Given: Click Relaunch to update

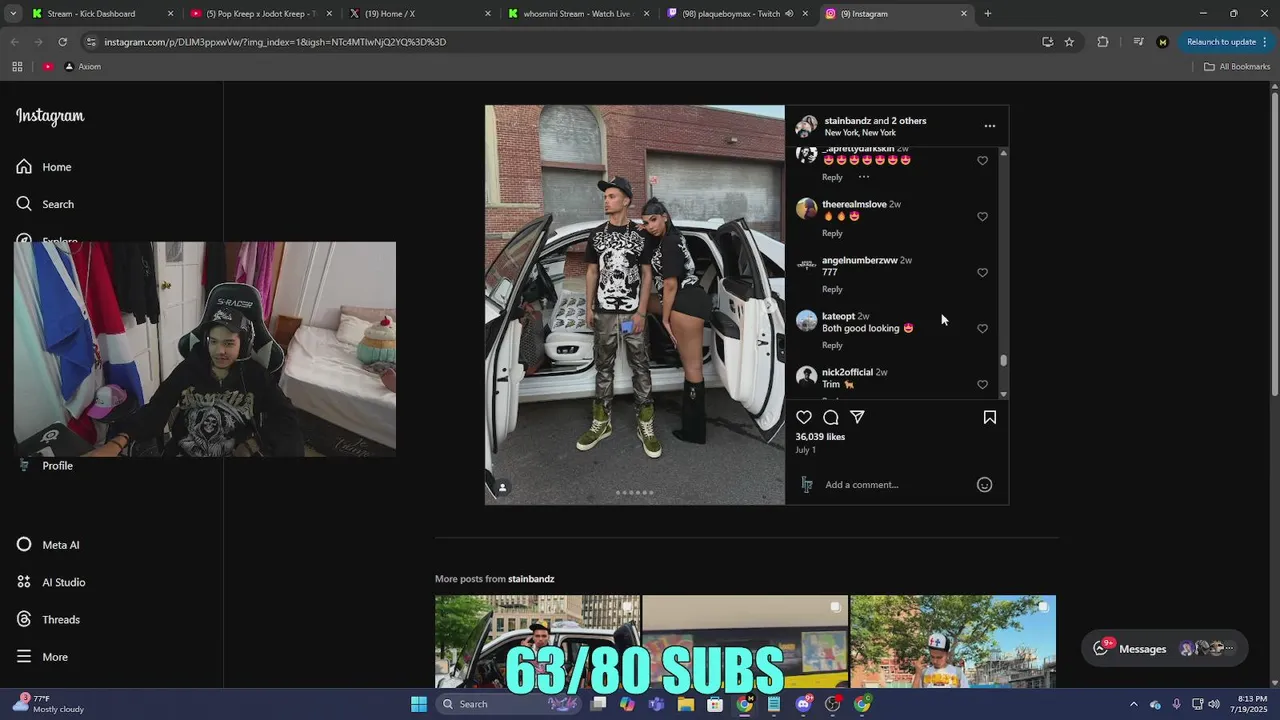Looking at the screenshot, I should 1221,42.
